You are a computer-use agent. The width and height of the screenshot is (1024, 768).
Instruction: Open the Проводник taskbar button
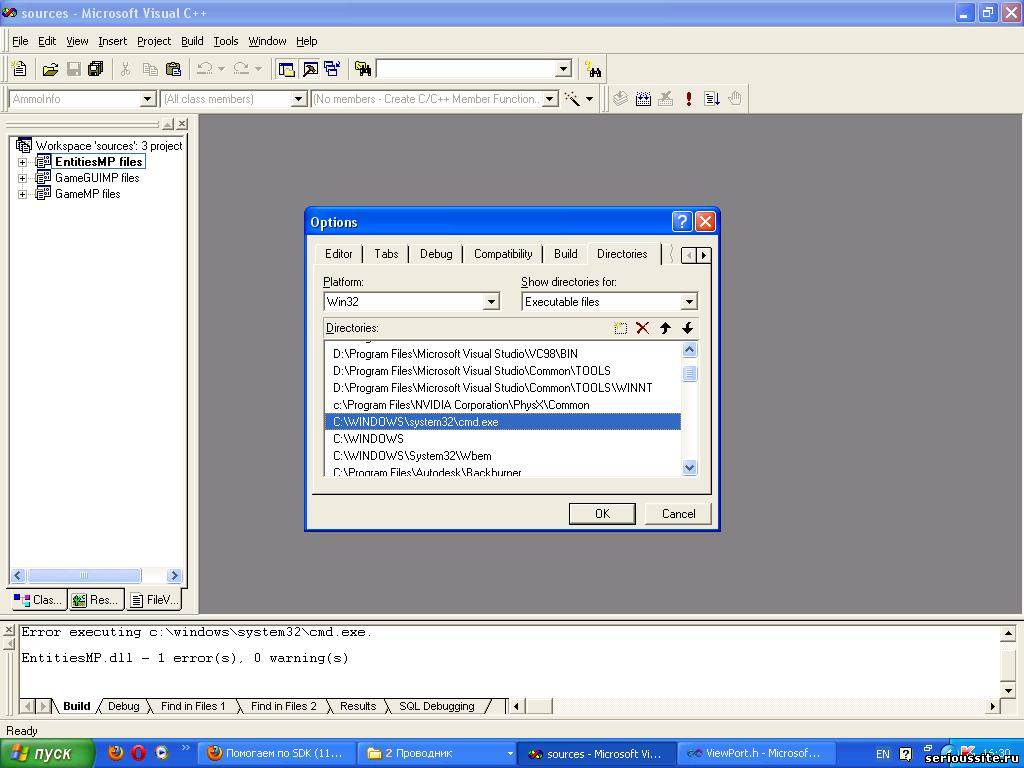point(436,754)
